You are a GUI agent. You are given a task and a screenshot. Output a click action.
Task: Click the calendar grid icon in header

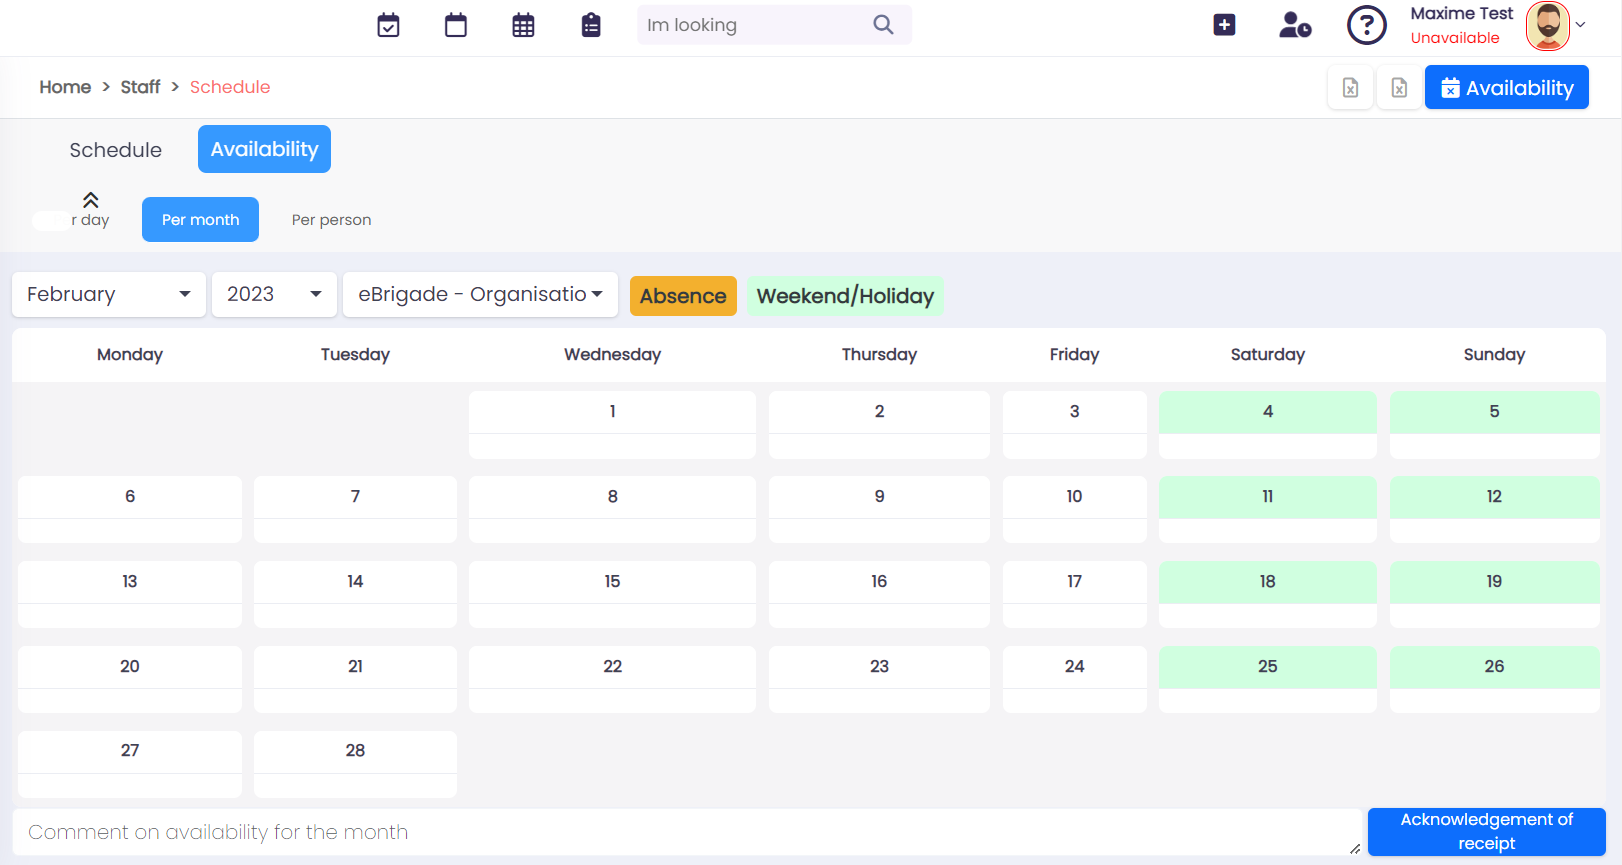[523, 25]
